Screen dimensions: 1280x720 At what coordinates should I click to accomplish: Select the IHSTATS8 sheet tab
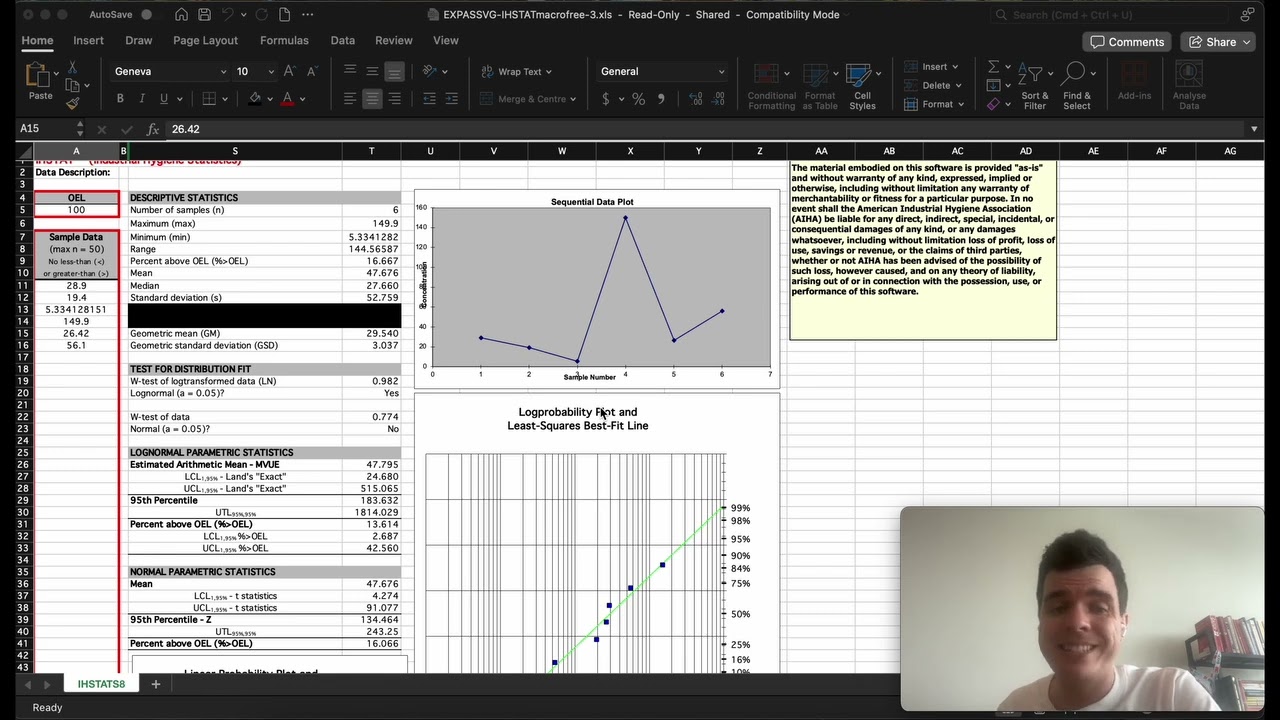[x=102, y=684]
